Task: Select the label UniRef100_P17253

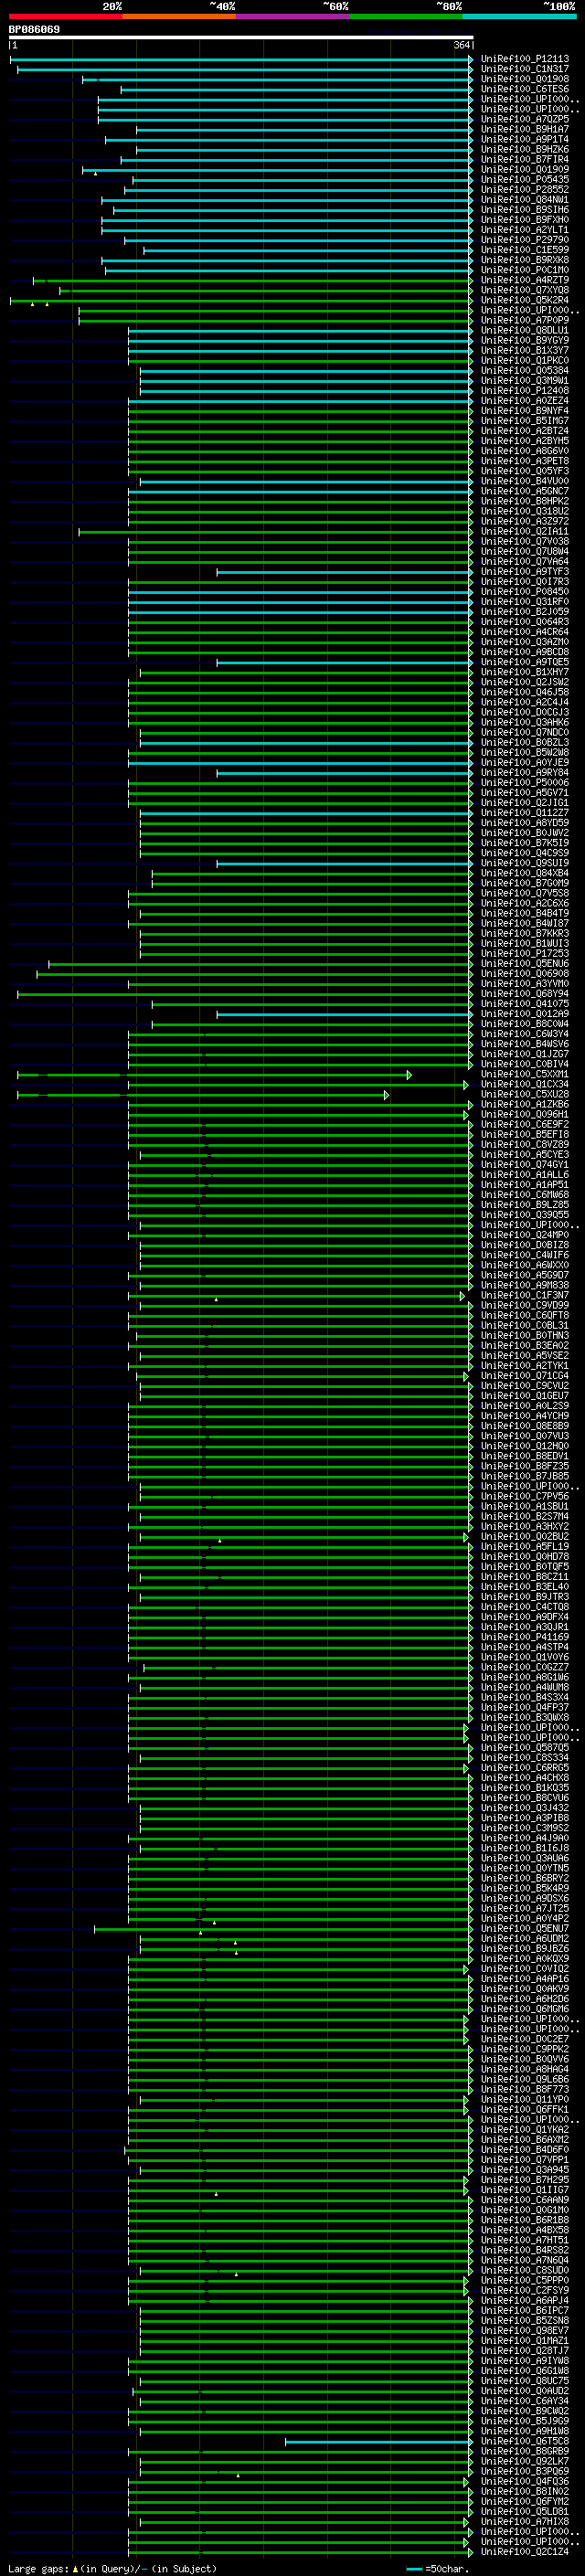Action: tap(524, 954)
